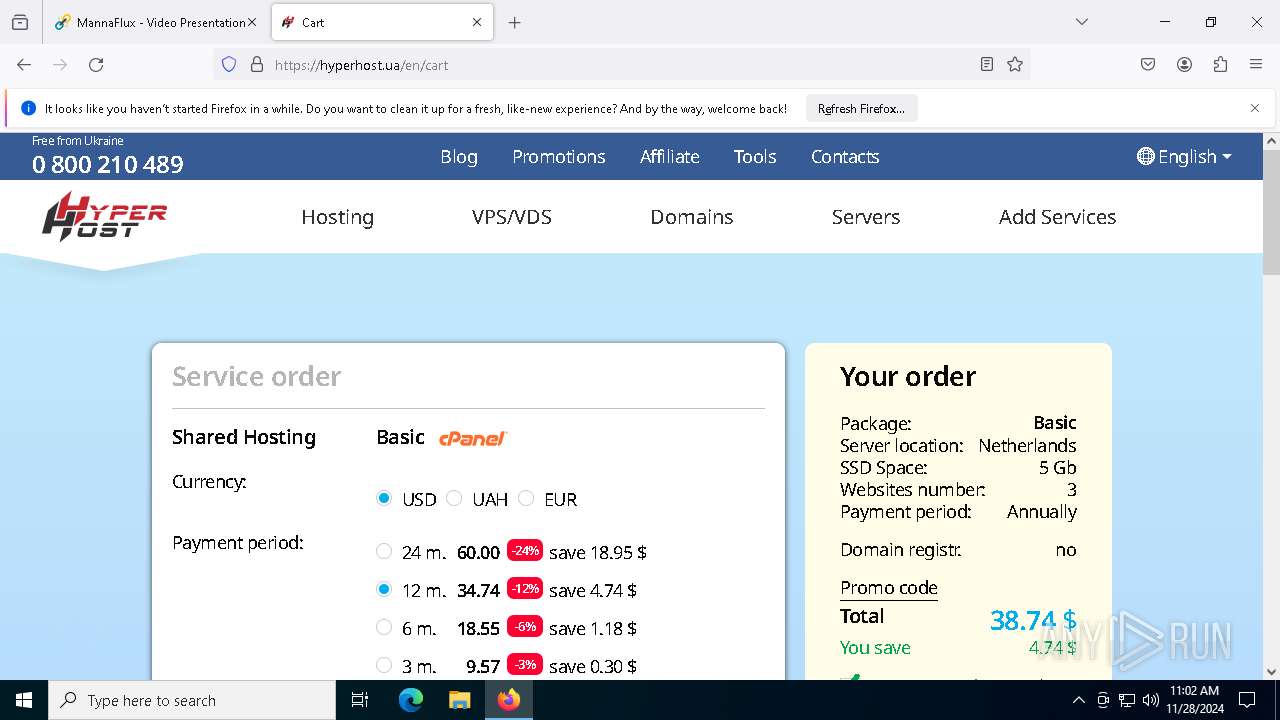This screenshot has width=1280, height=720.
Task: Open Tools page
Action: (755, 157)
